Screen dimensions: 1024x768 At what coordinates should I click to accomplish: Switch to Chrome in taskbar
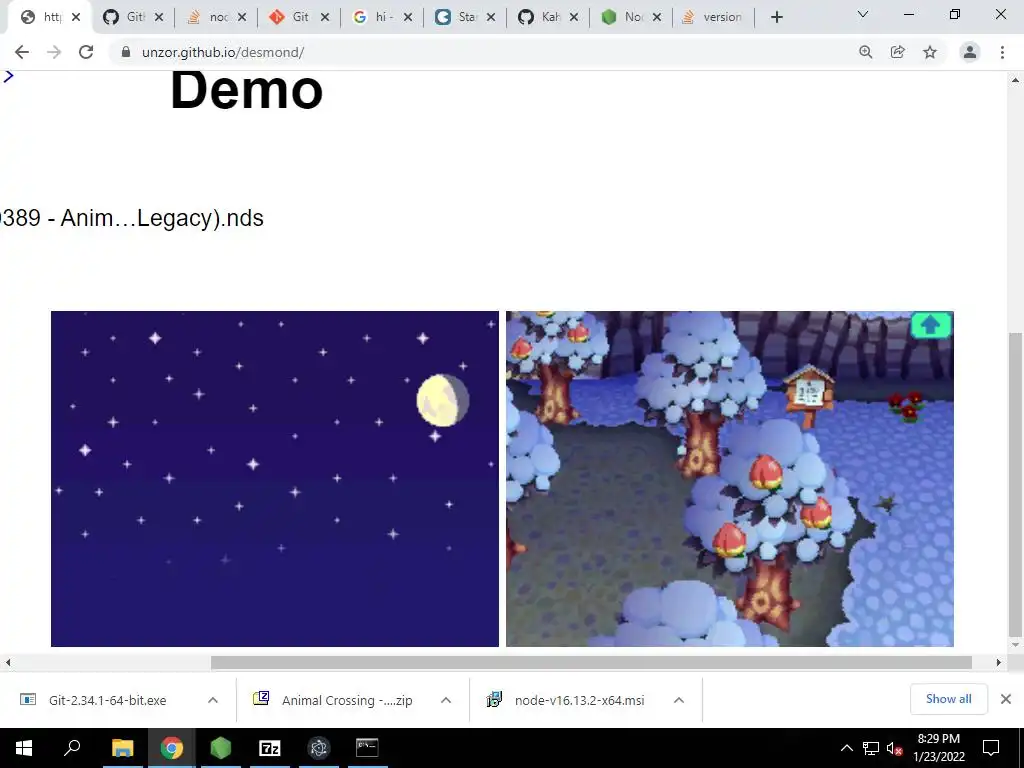pyautogui.click(x=172, y=748)
